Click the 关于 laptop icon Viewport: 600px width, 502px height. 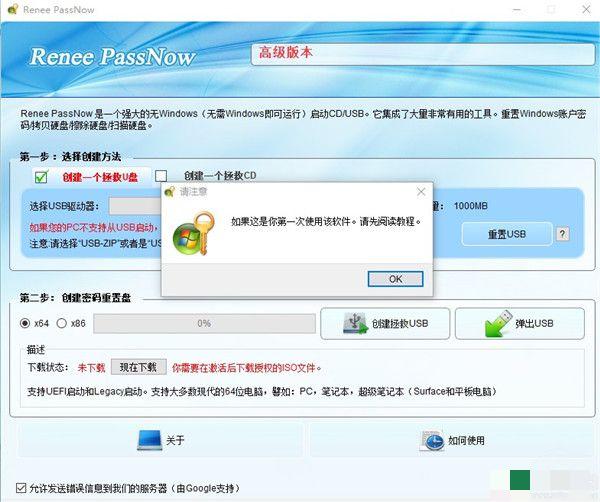pos(150,440)
